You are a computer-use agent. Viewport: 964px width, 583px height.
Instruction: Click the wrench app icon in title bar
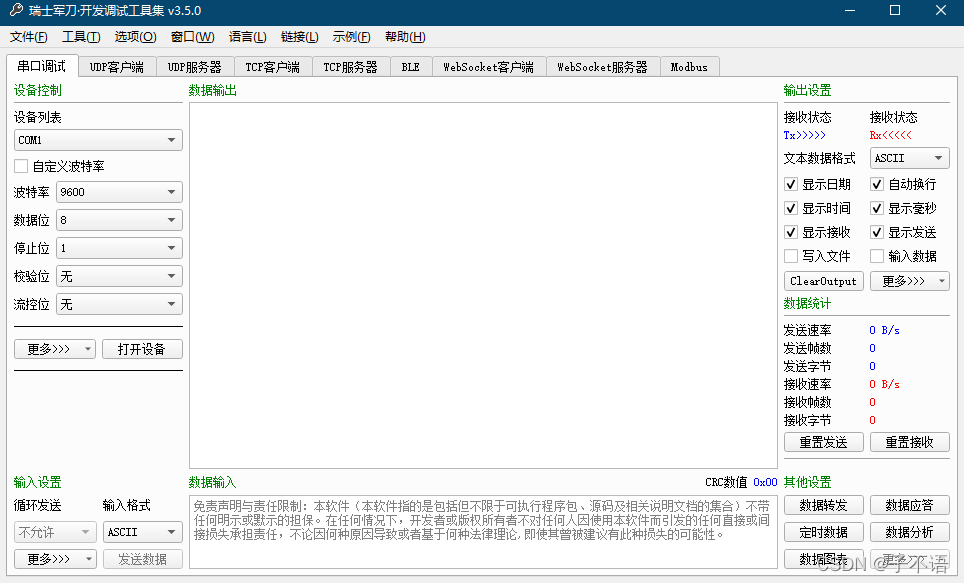(16, 10)
